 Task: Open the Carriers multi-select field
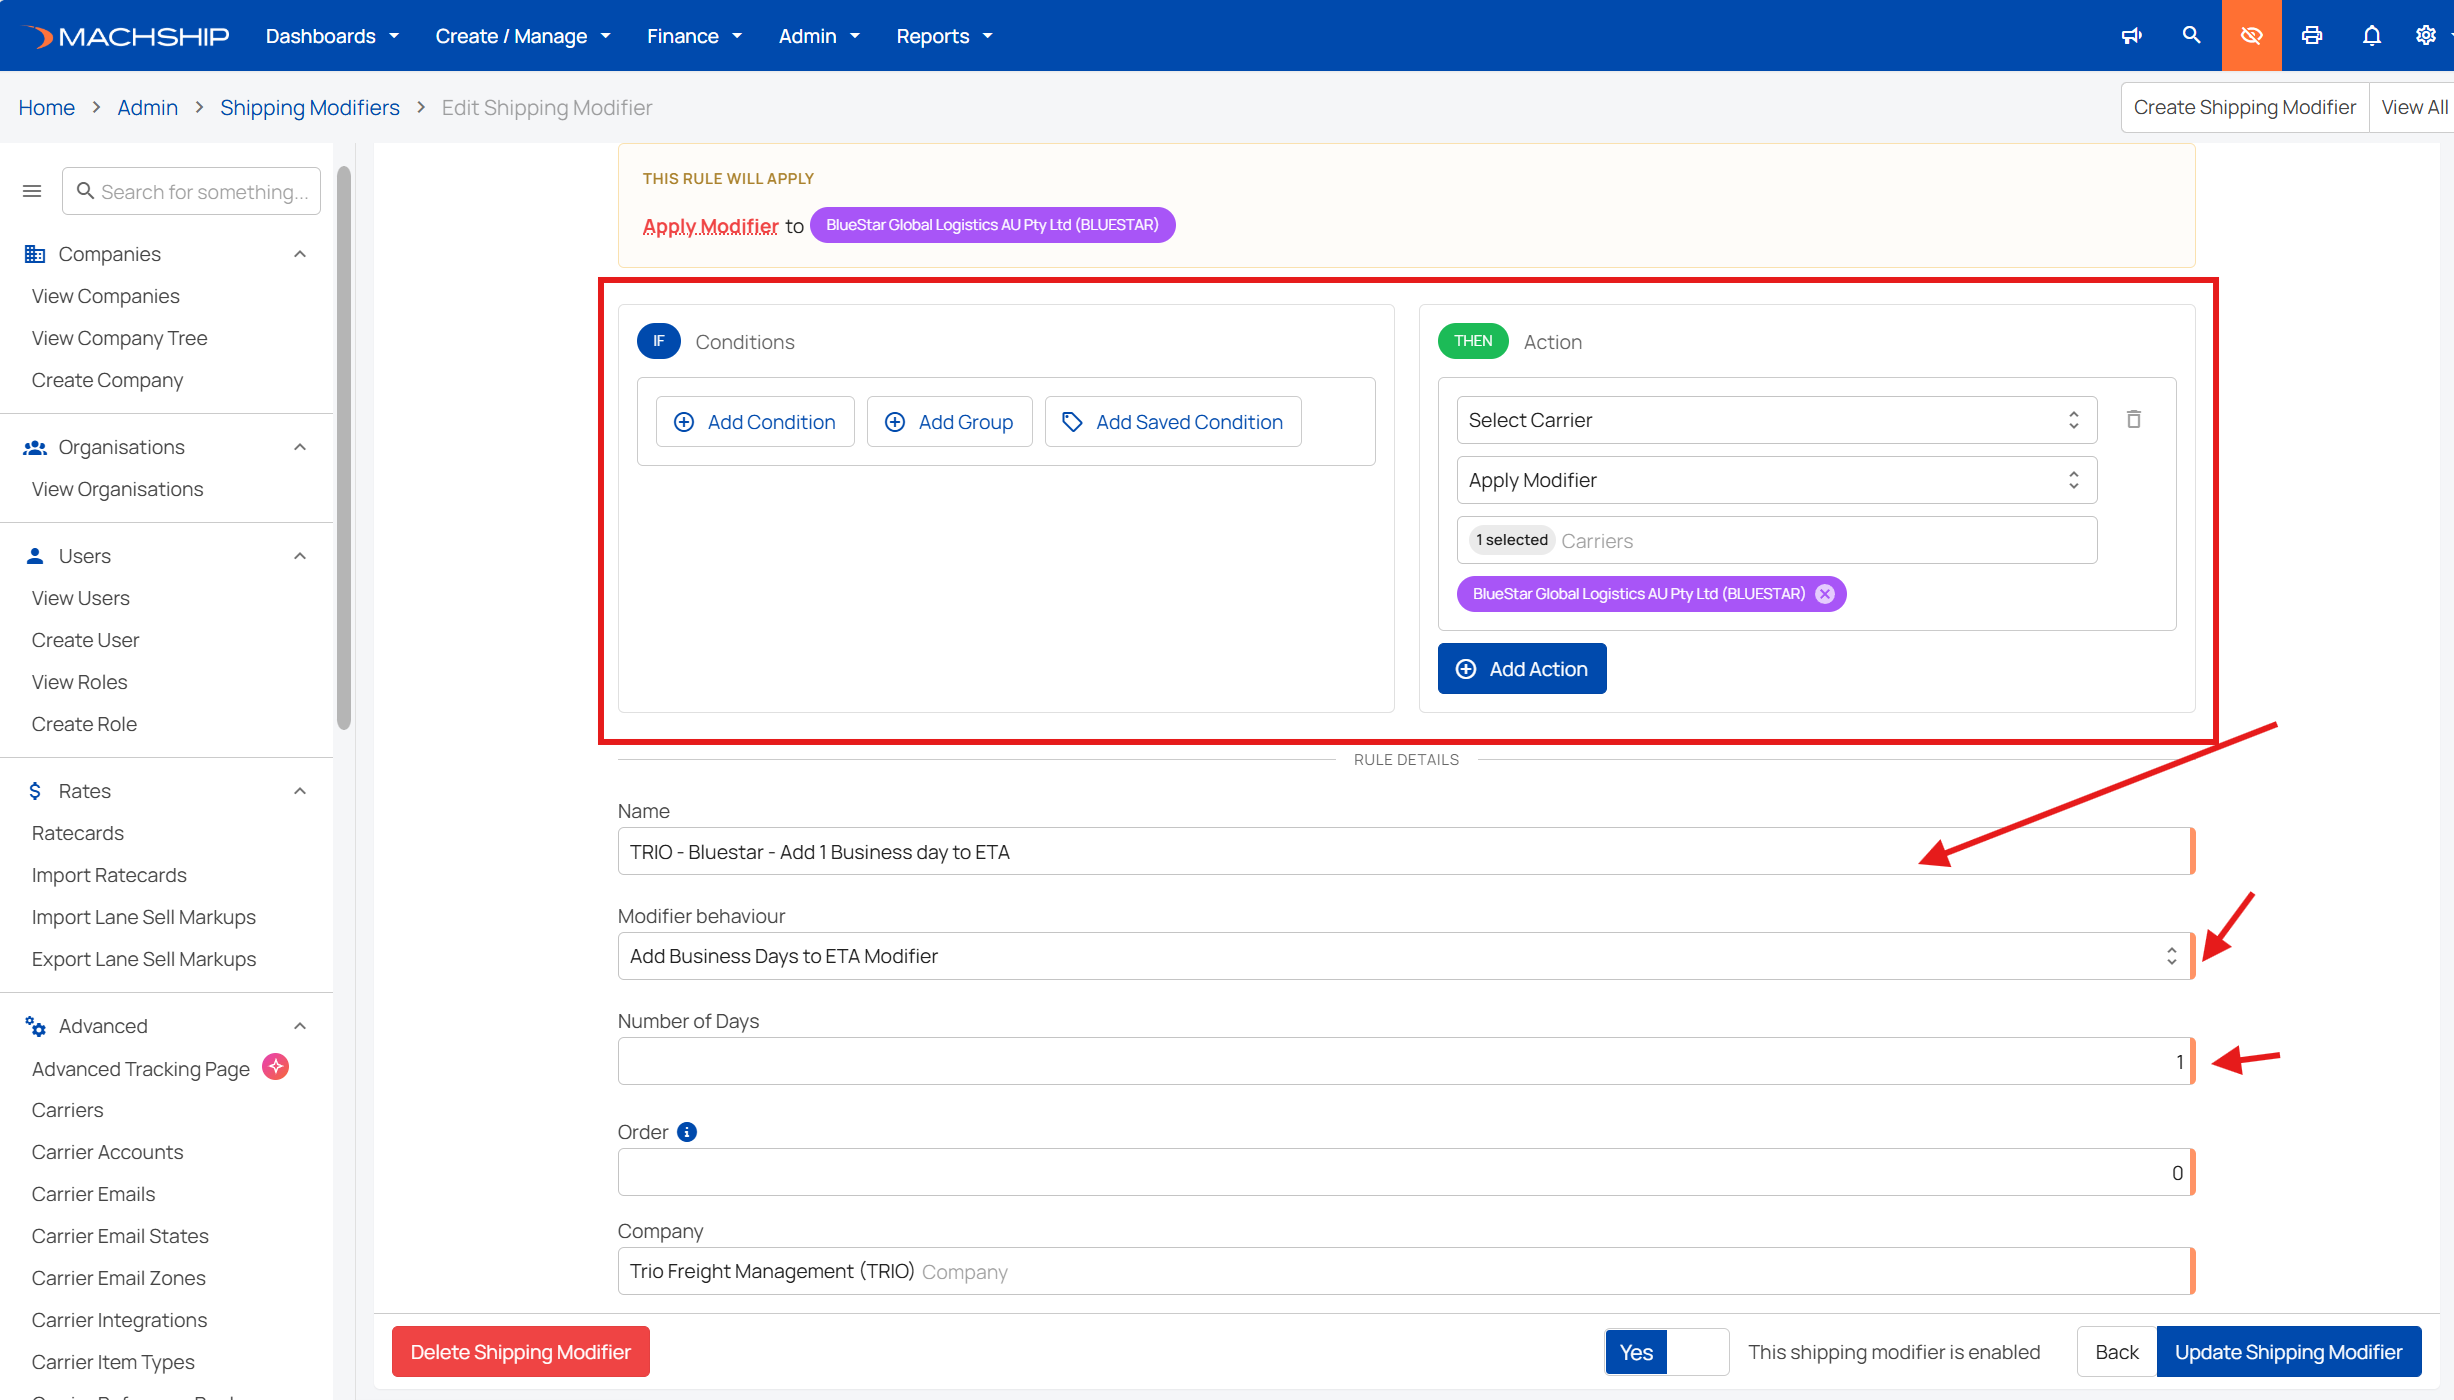1777,540
